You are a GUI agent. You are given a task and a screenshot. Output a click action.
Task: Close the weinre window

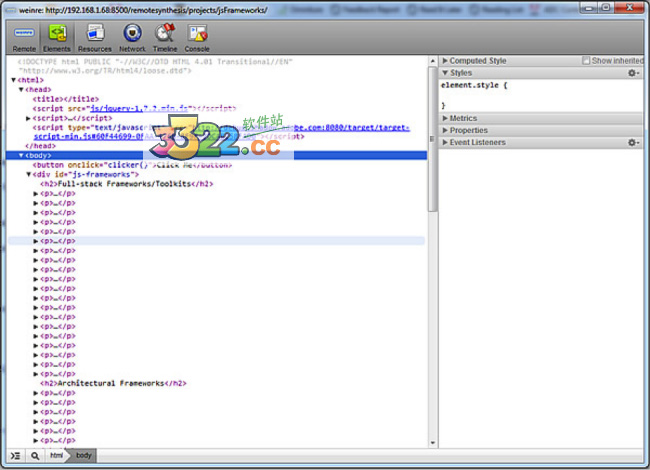[x=629, y=7]
